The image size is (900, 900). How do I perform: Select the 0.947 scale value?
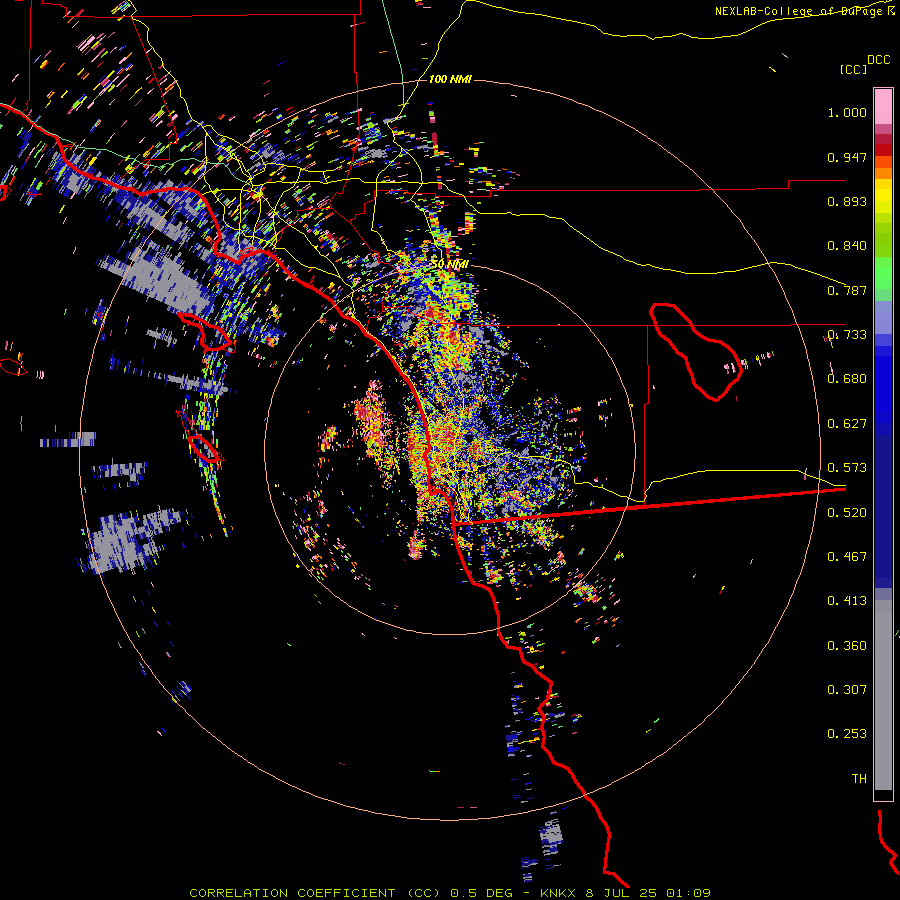[x=847, y=157]
